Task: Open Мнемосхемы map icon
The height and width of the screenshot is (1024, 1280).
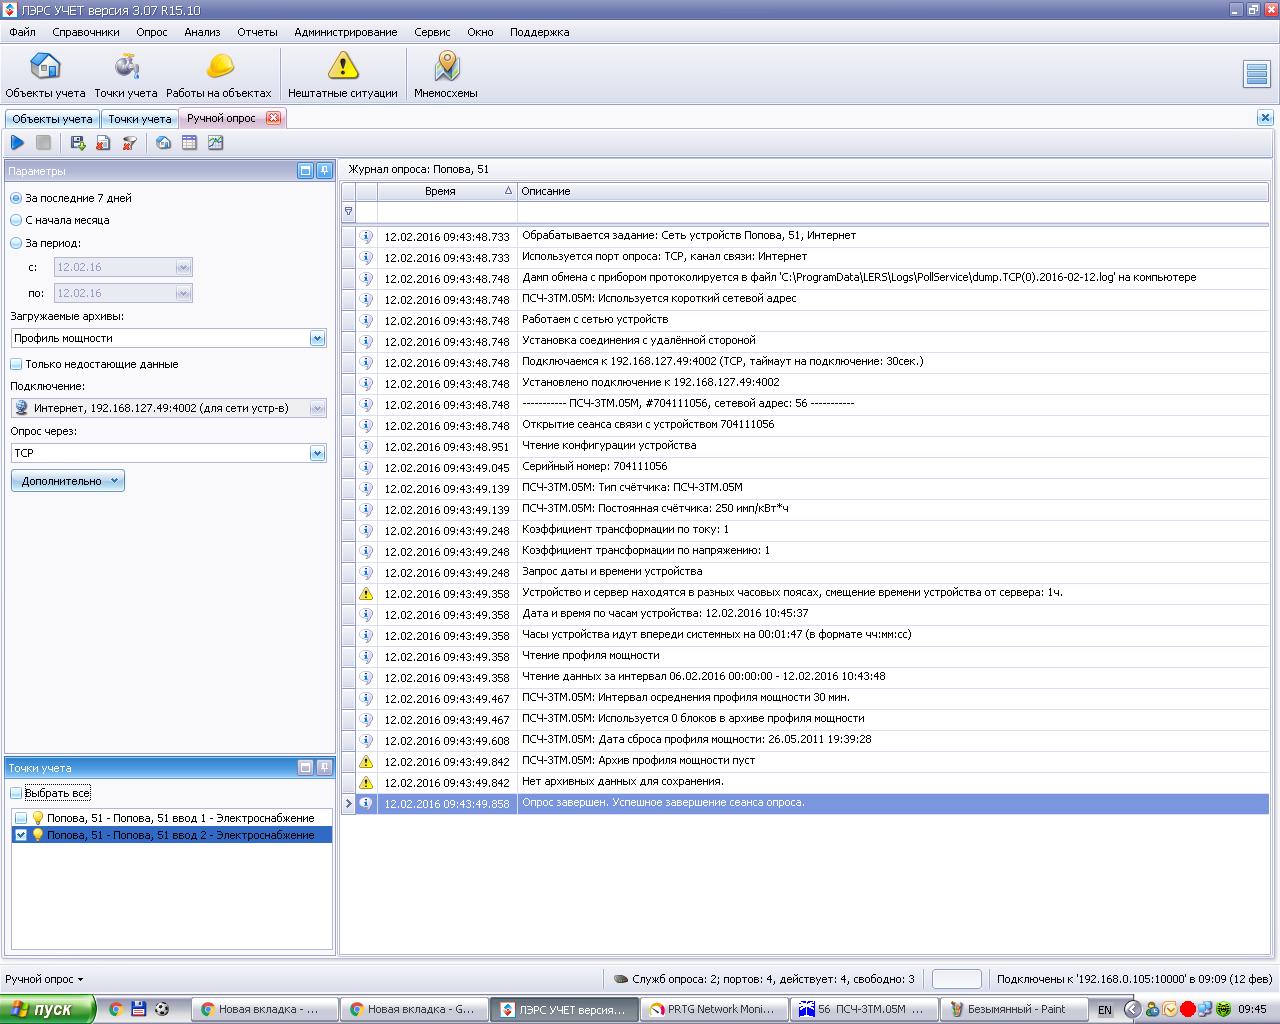Action: pyautogui.click(x=446, y=75)
